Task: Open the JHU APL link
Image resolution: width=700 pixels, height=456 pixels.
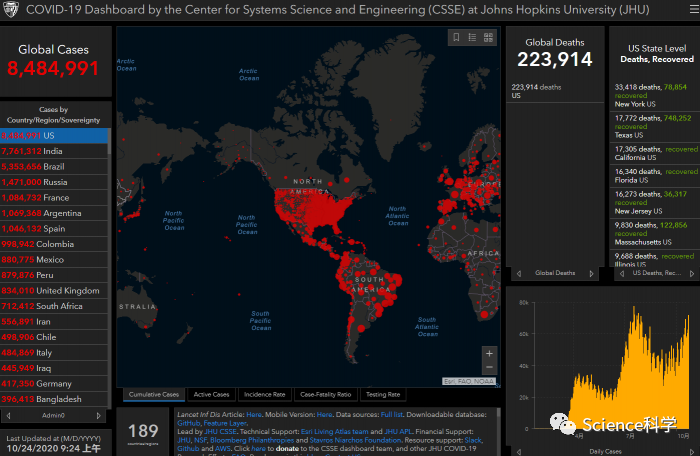Action: (398, 431)
